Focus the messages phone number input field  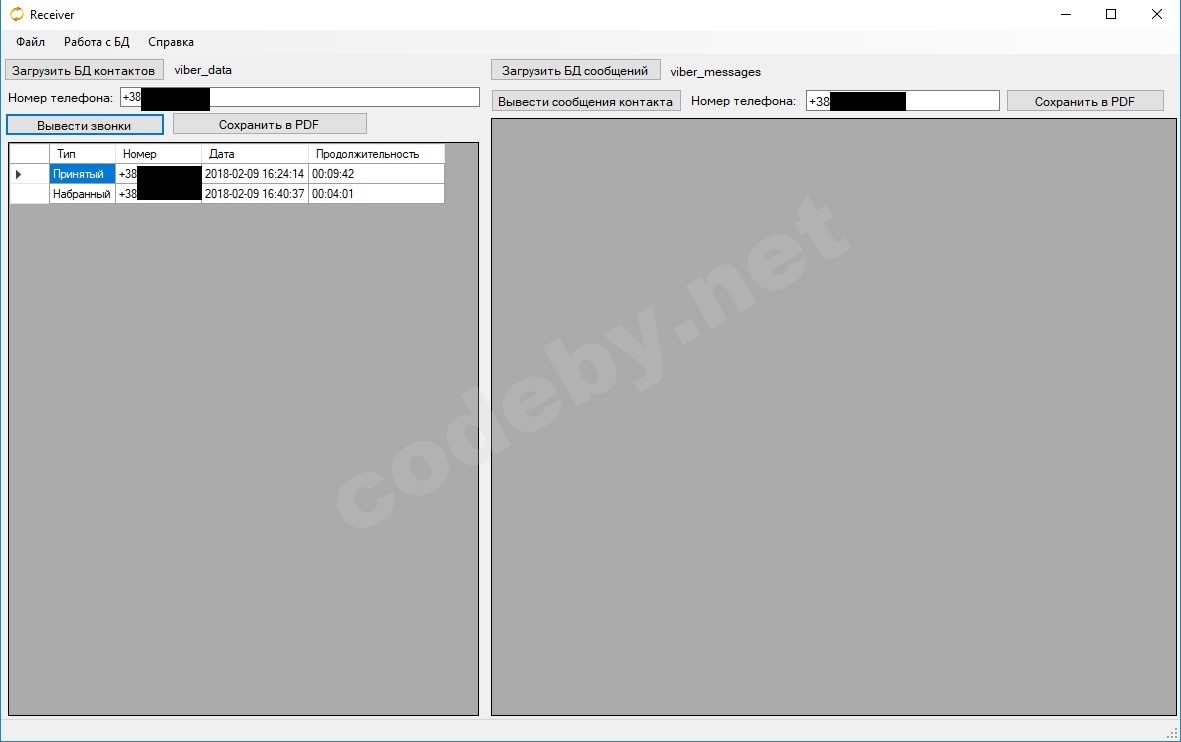(x=902, y=101)
